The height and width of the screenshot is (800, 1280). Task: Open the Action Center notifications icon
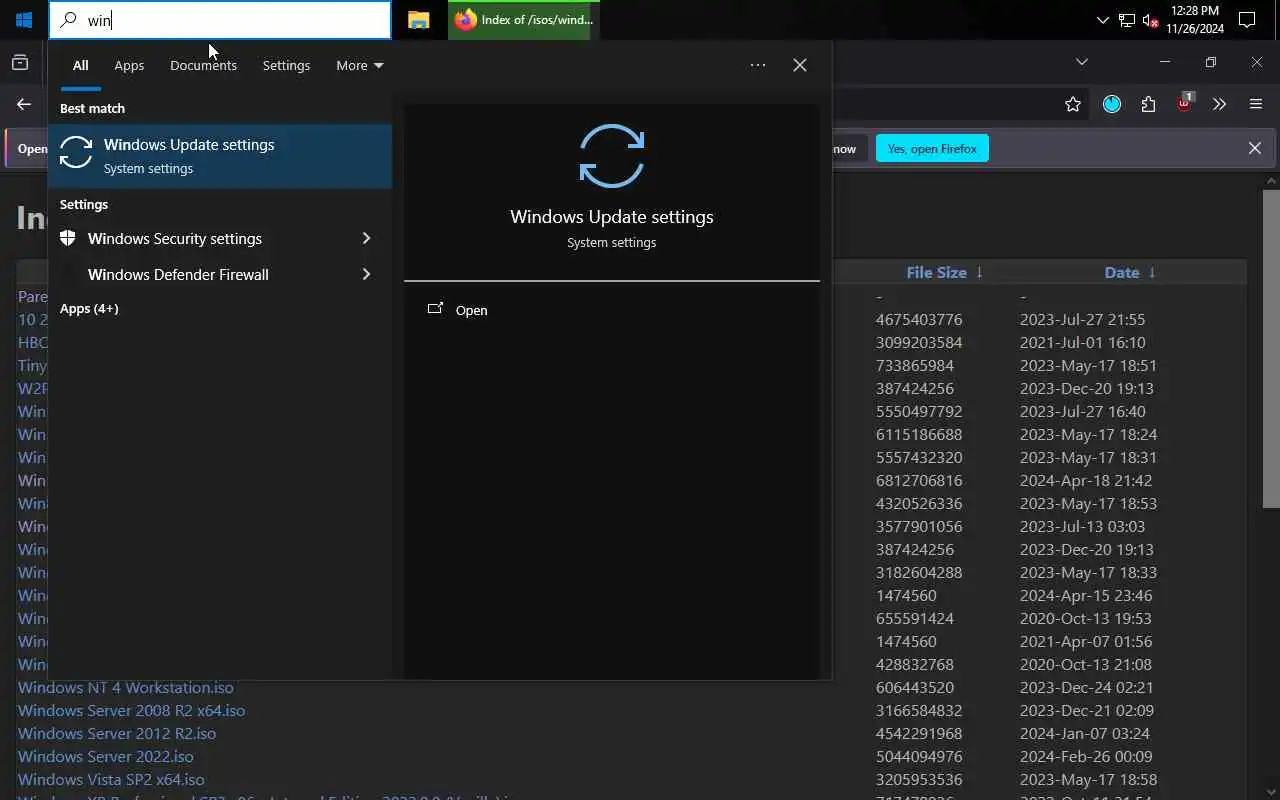[x=1247, y=20]
